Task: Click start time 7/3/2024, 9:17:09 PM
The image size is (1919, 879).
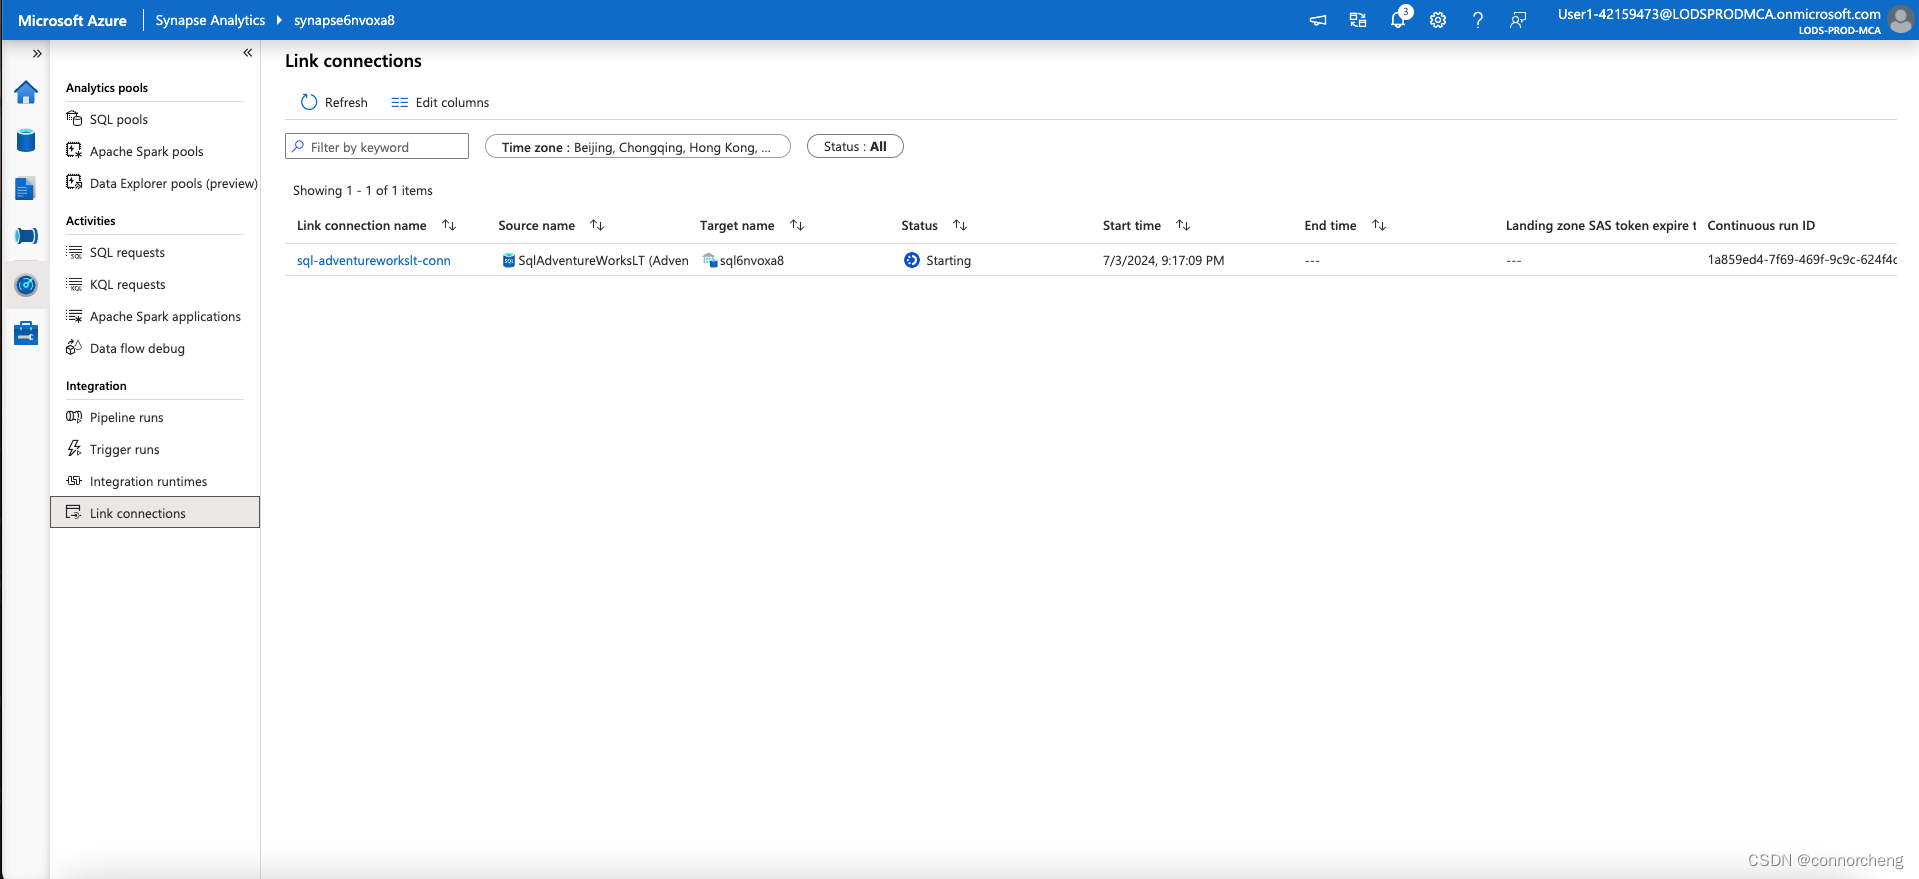Action: click(1163, 260)
